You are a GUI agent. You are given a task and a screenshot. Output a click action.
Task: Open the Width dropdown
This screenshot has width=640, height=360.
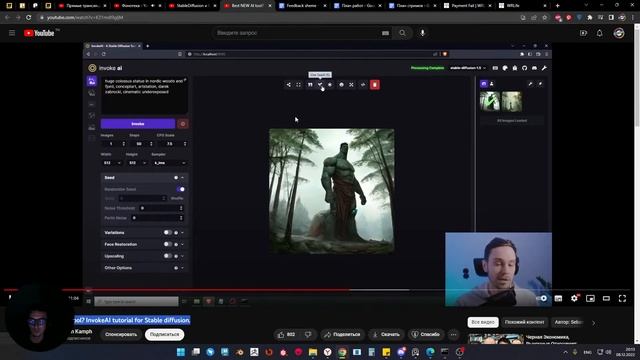[x=112, y=163]
